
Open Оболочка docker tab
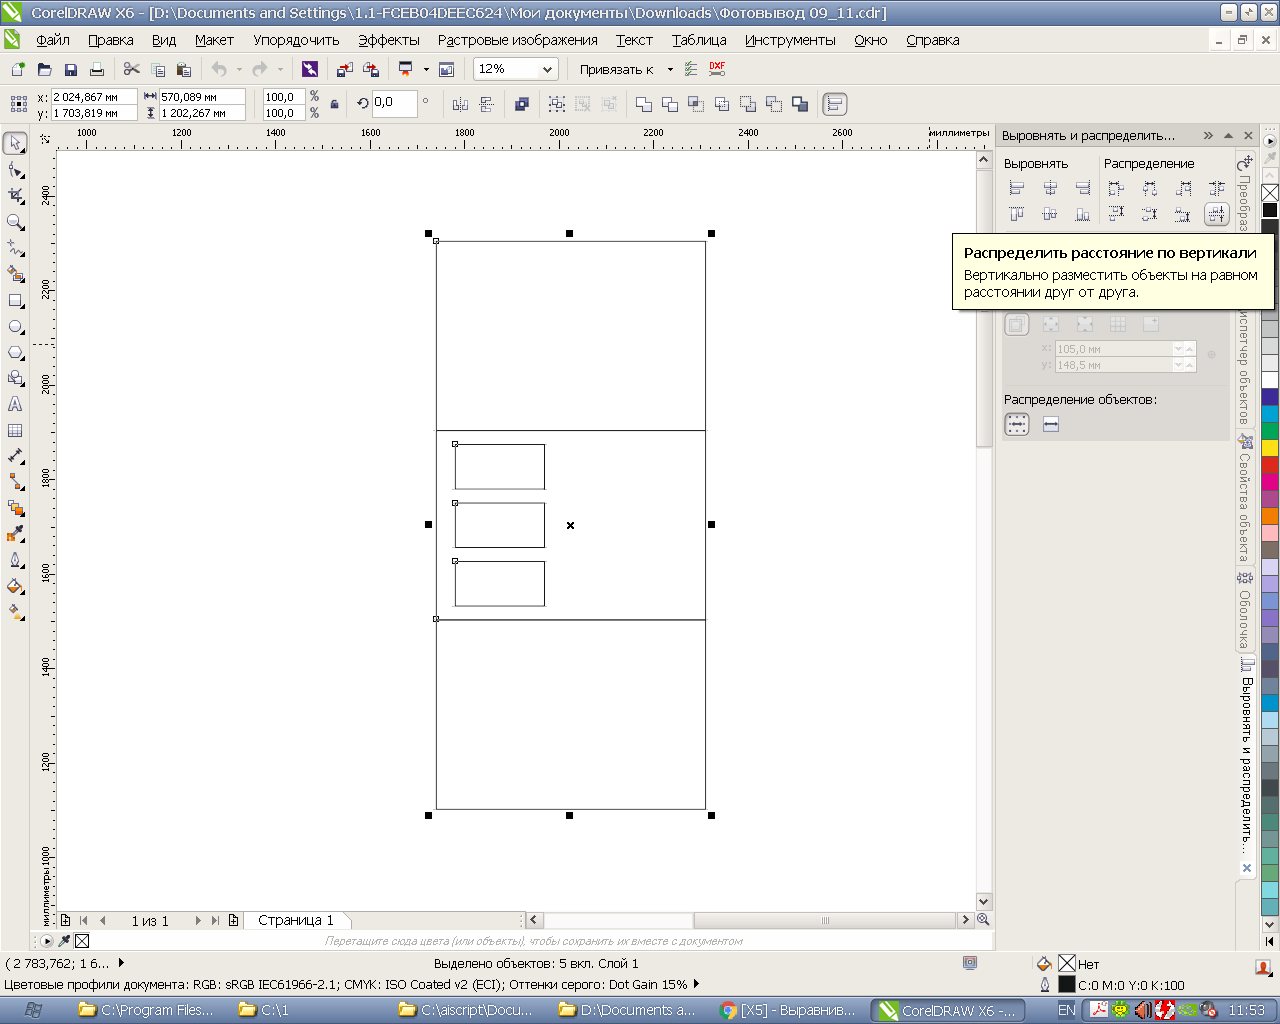[1245, 612]
